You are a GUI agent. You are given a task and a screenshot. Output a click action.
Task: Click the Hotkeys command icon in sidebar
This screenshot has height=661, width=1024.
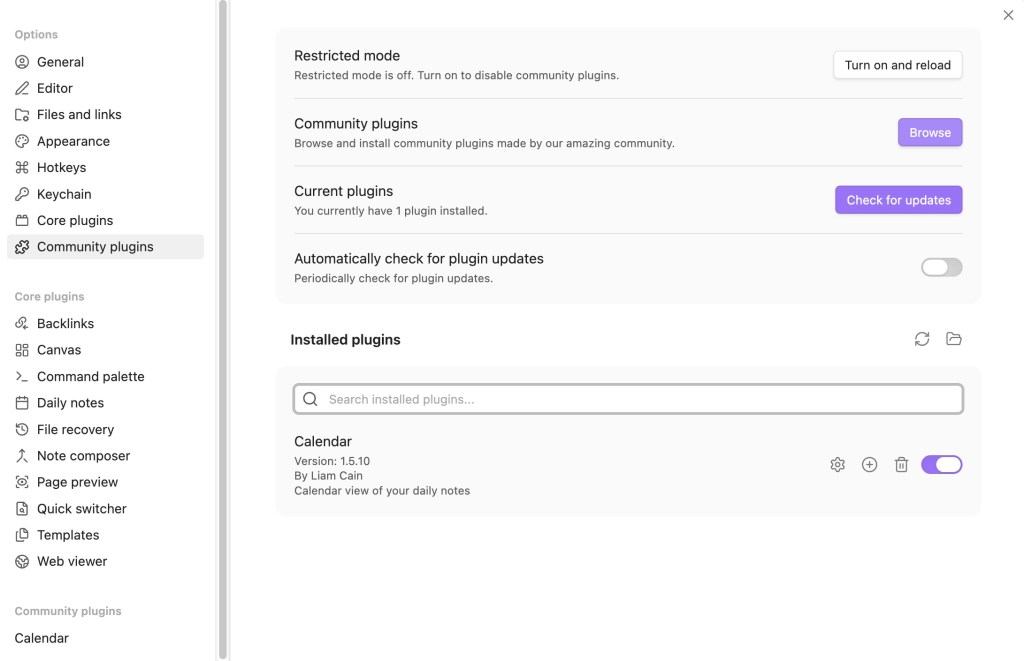22,168
